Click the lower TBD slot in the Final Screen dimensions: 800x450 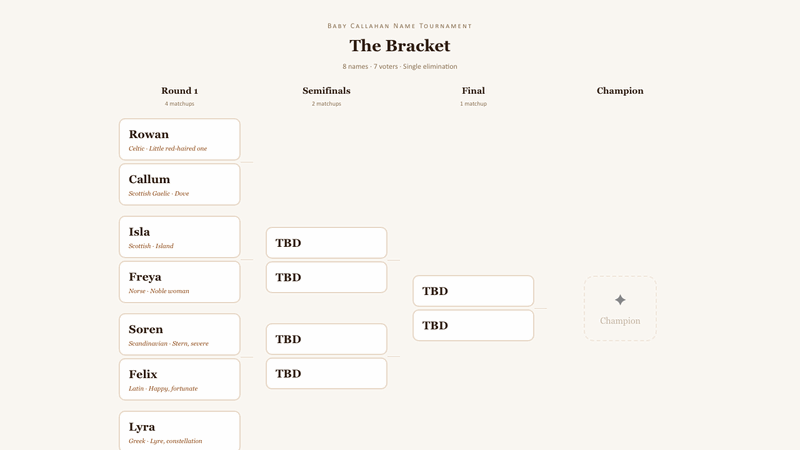coord(473,325)
